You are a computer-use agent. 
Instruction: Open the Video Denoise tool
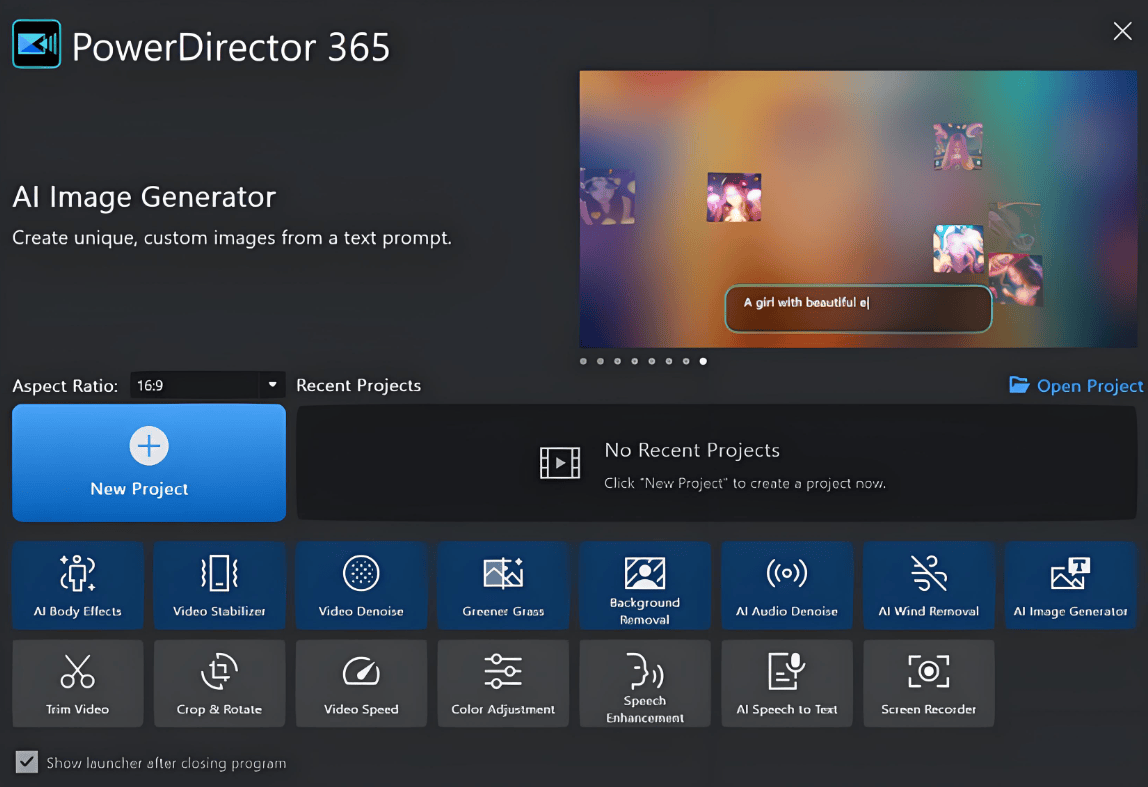pyautogui.click(x=361, y=585)
